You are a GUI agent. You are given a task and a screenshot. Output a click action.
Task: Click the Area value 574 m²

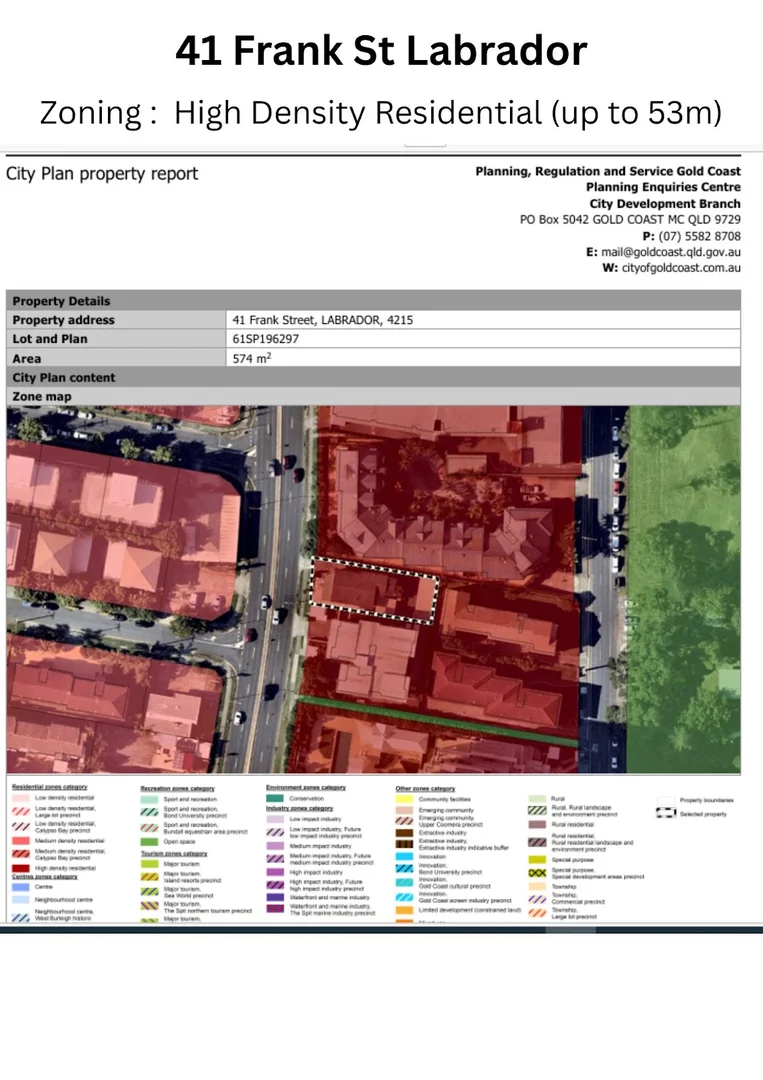(252, 358)
